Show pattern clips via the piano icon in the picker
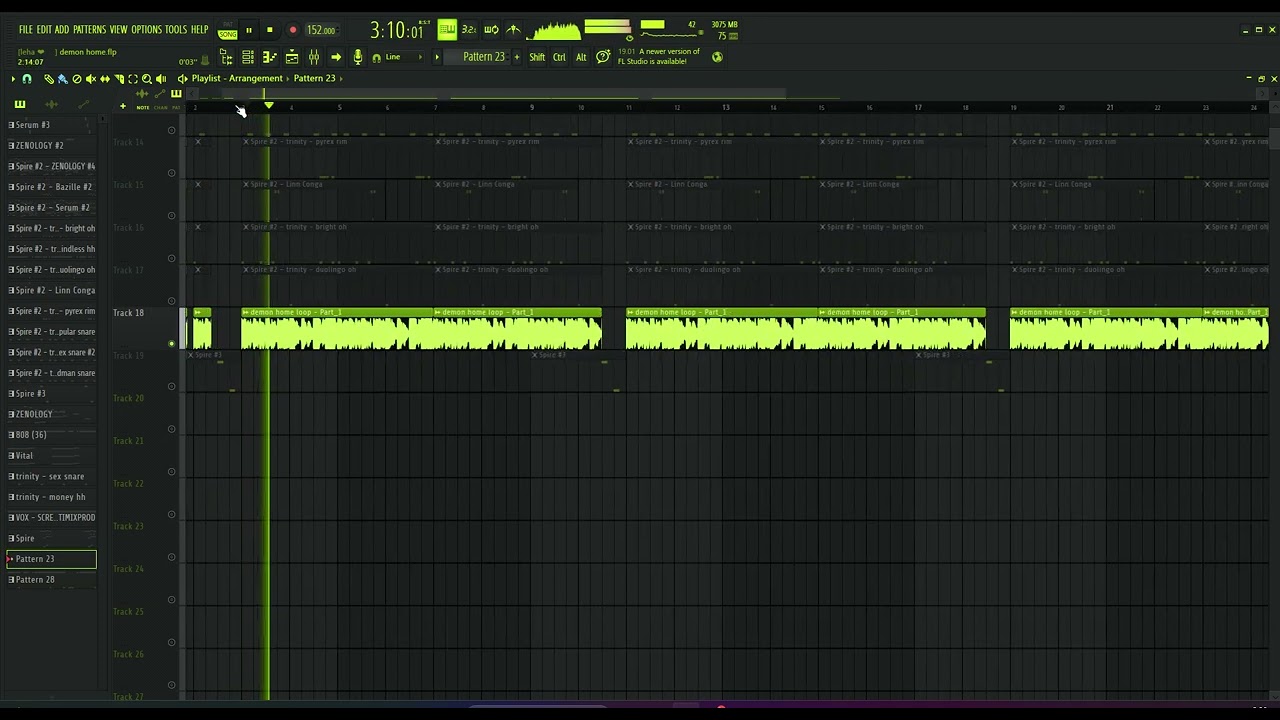 [x=19, y=104]
